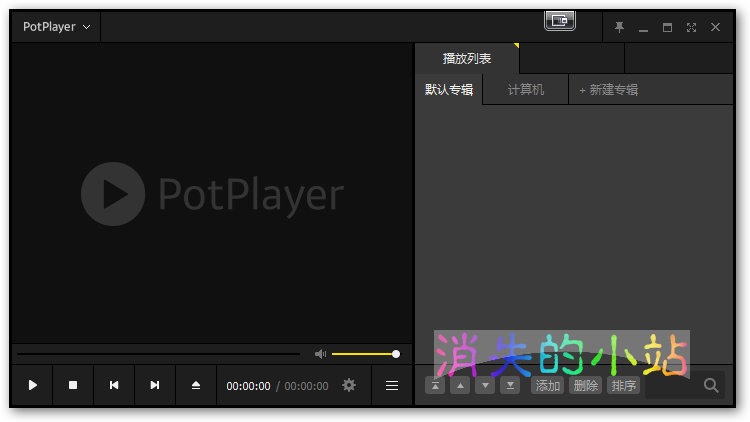Open the control panel gear icon
Image resolution: width=750 pixels, height=422 pixels.
coord(349,385)
